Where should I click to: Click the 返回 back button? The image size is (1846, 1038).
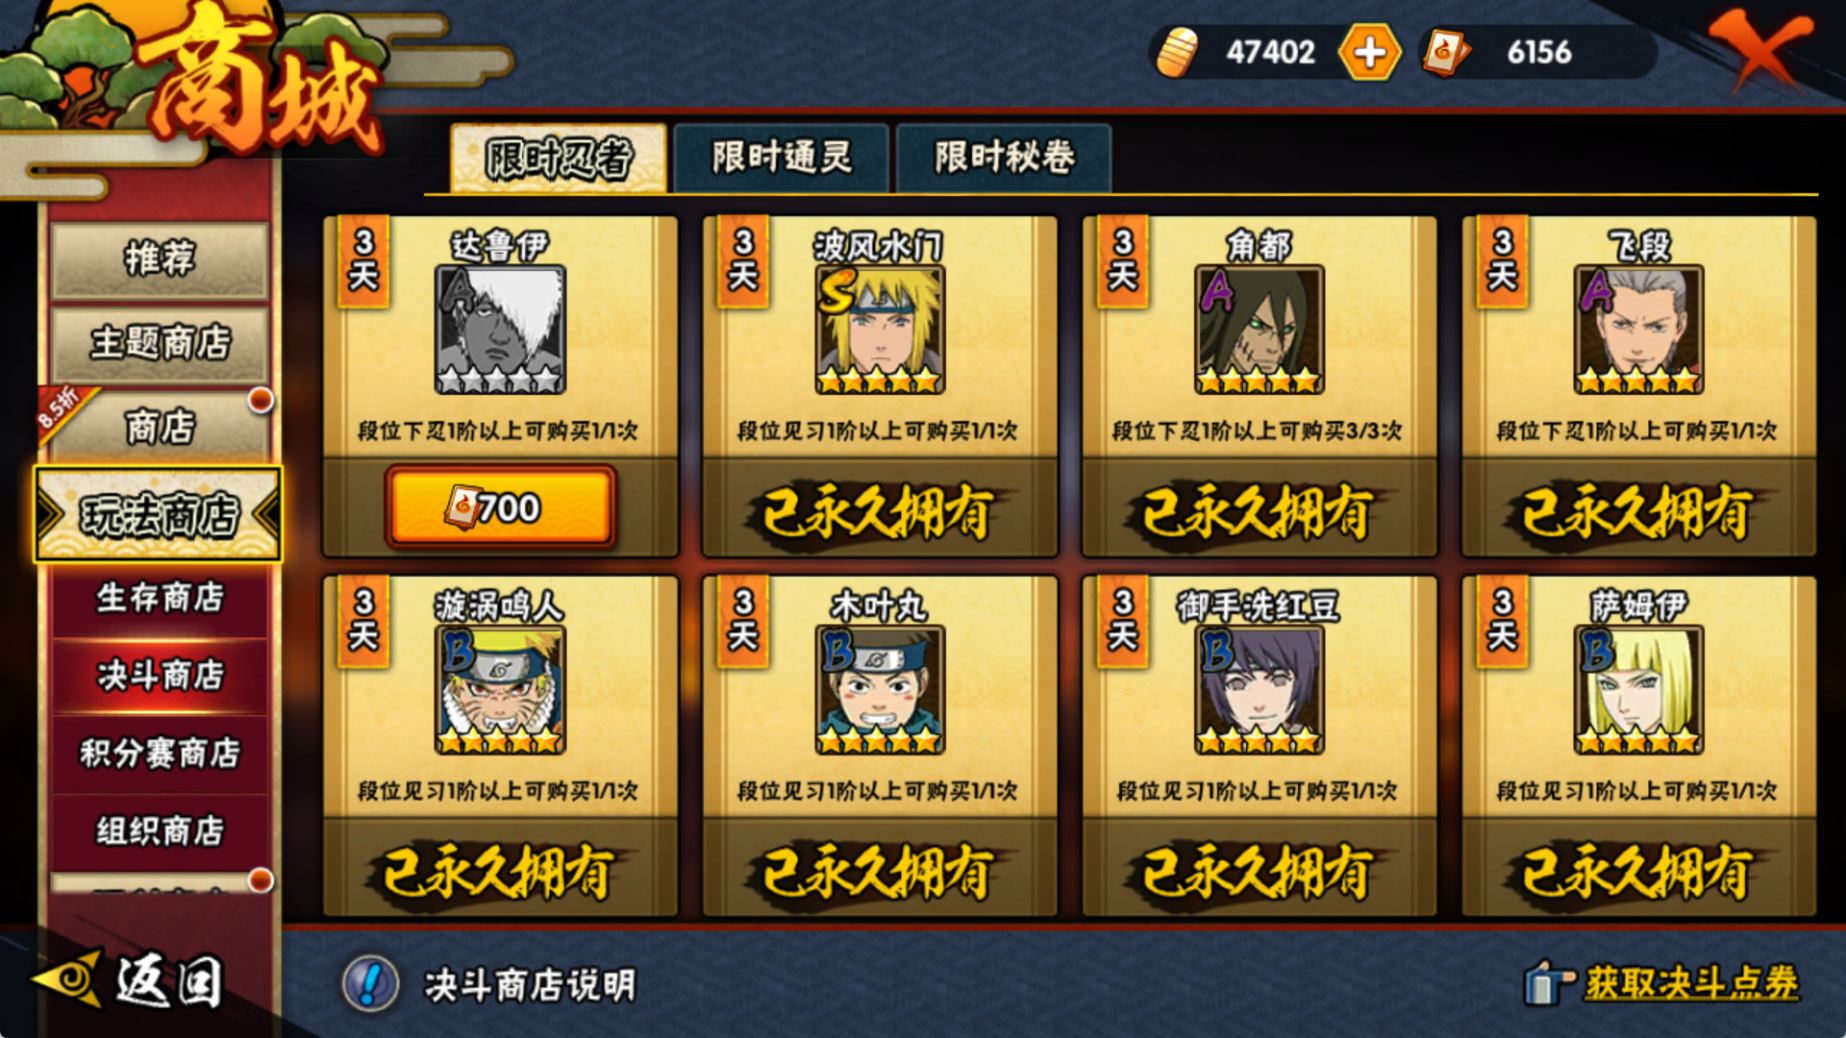pos(128,980)
